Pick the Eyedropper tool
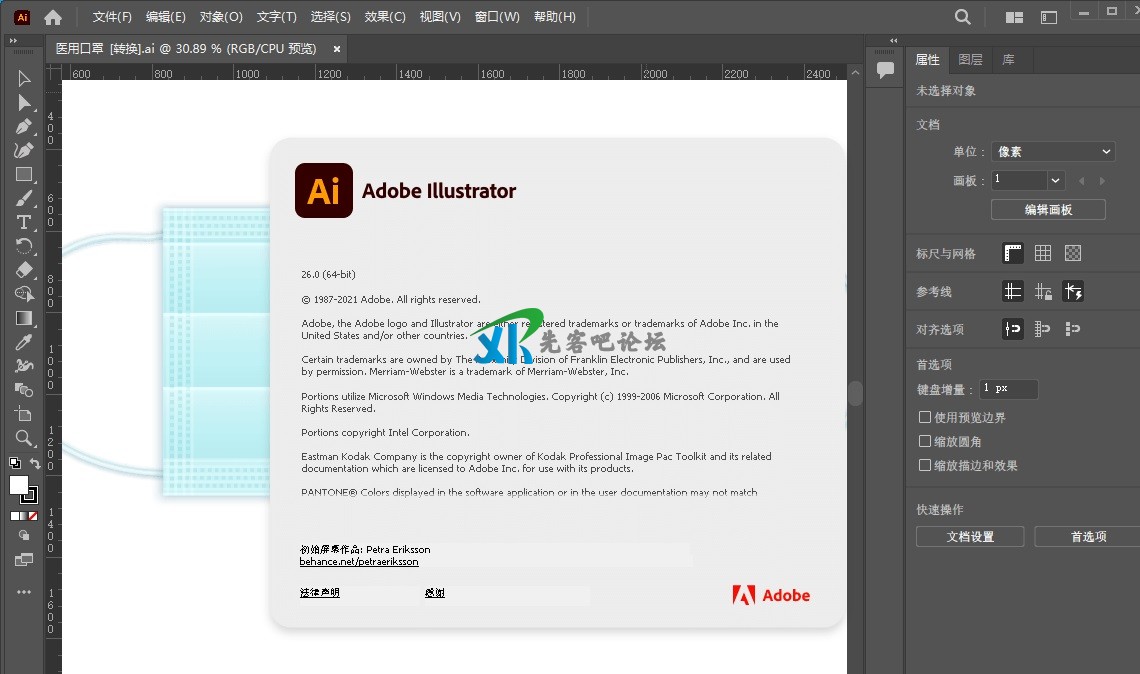This screenshot has height=674, width=1140. (24, 342)
